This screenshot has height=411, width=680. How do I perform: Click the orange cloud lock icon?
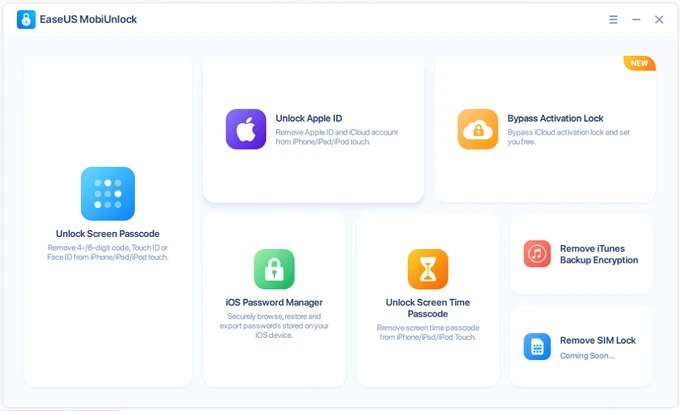click(x=477, y=129)
